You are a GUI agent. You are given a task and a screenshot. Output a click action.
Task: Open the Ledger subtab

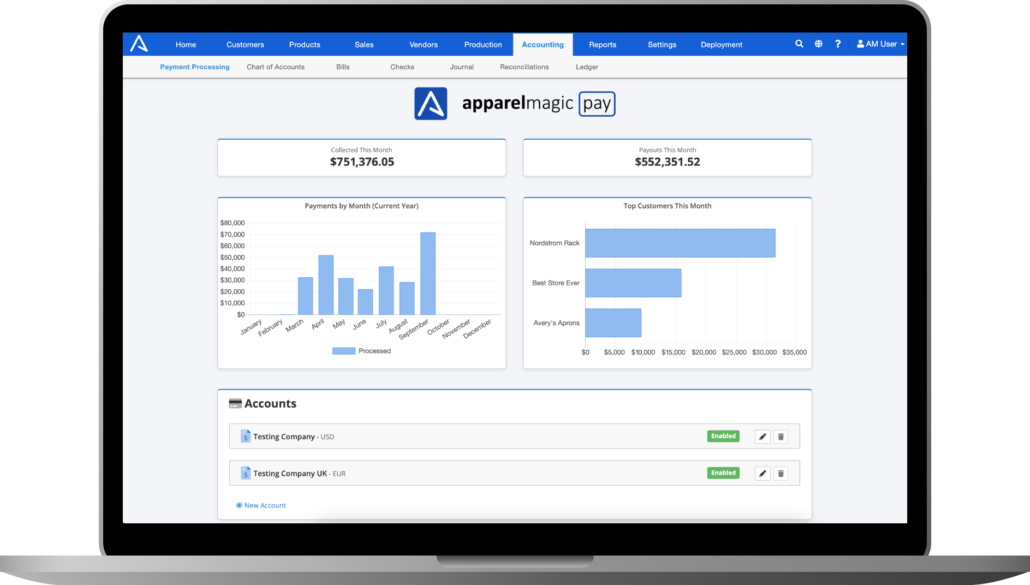tap(587, 67)
